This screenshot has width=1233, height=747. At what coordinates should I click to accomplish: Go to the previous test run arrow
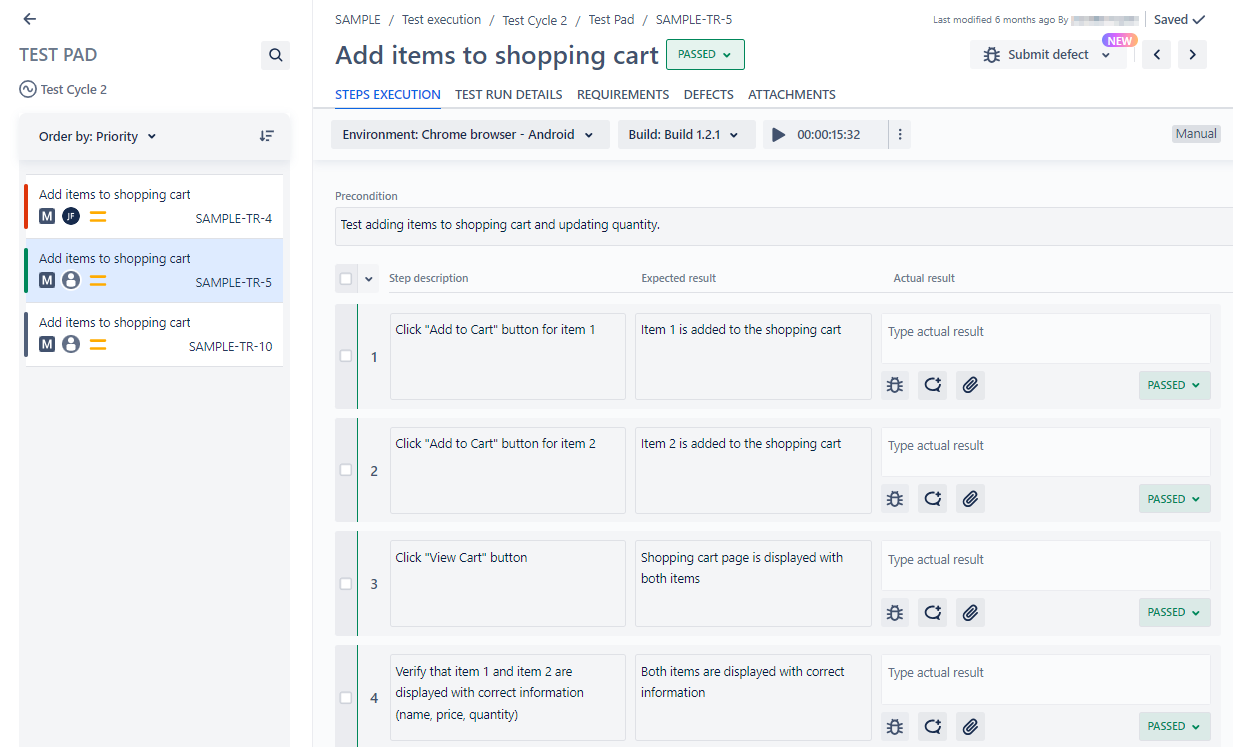1156,55
